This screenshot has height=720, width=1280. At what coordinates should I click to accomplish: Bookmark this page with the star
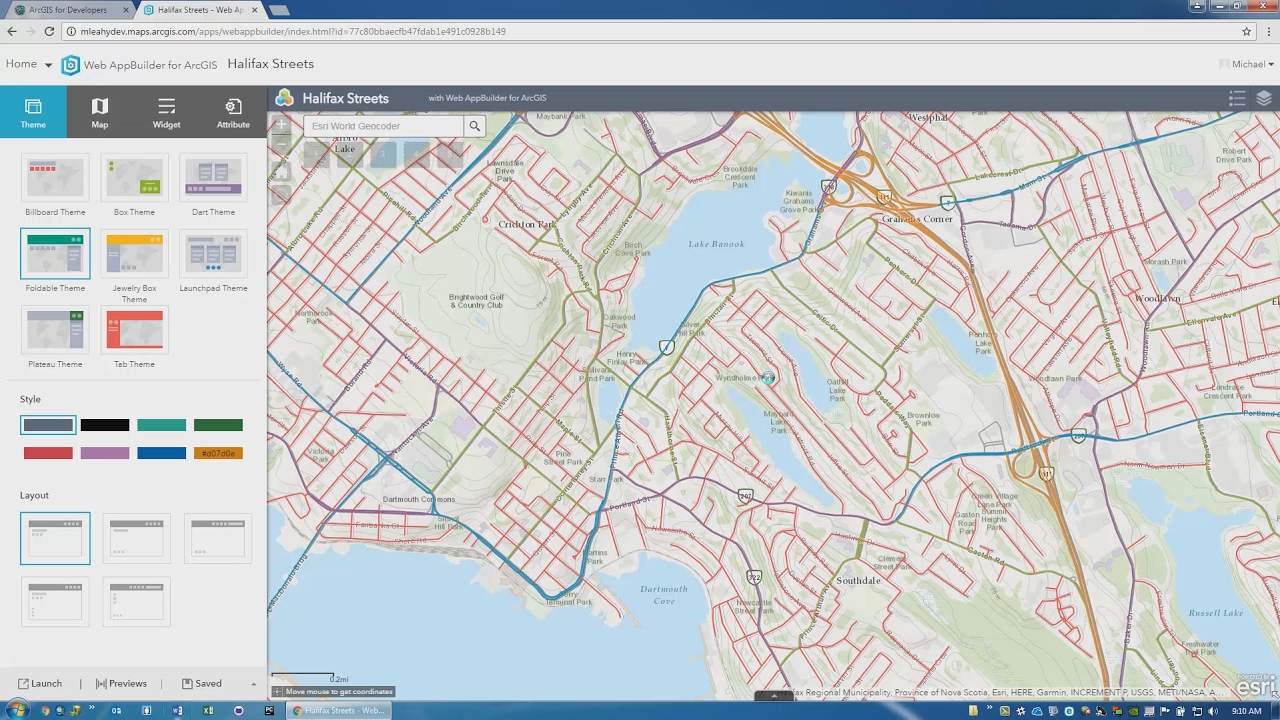click(1246, 32)
